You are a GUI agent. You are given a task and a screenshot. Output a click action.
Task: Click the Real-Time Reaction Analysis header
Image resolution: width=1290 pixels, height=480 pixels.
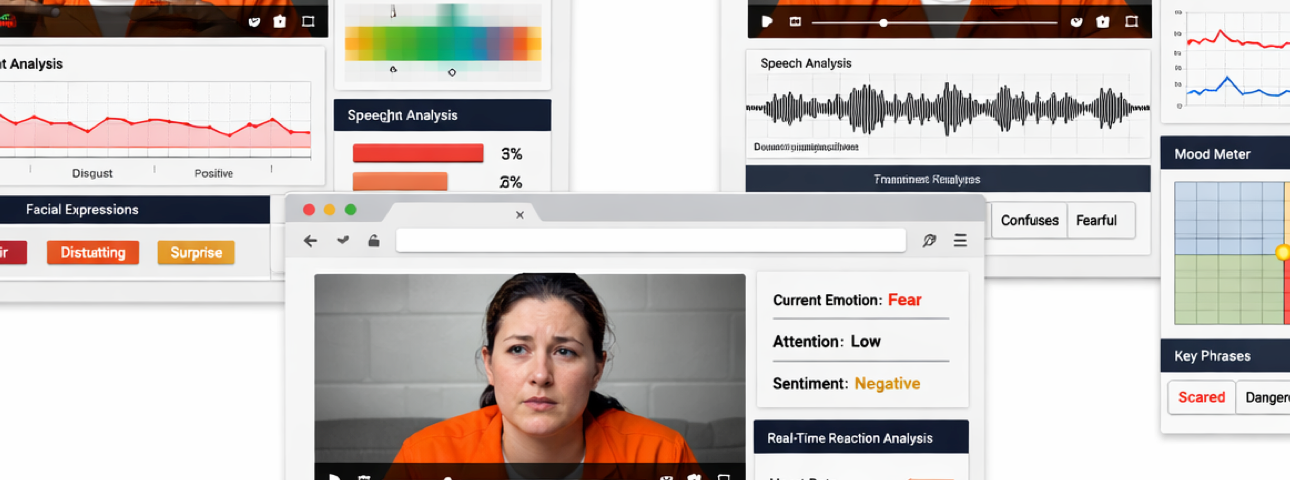tap(861, 437)
